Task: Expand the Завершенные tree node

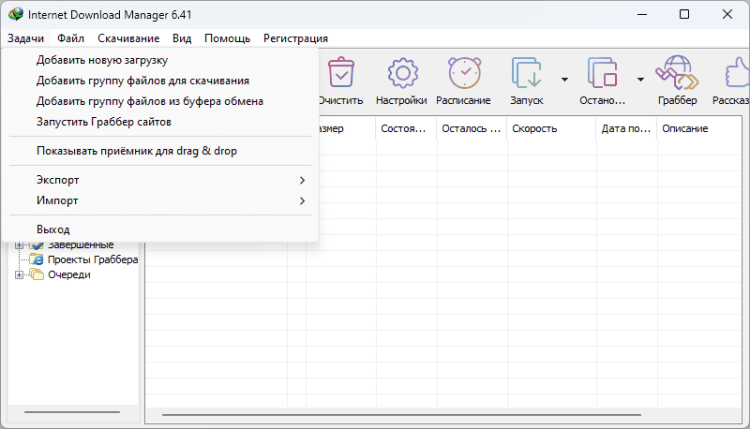Action: coord(19,245)
